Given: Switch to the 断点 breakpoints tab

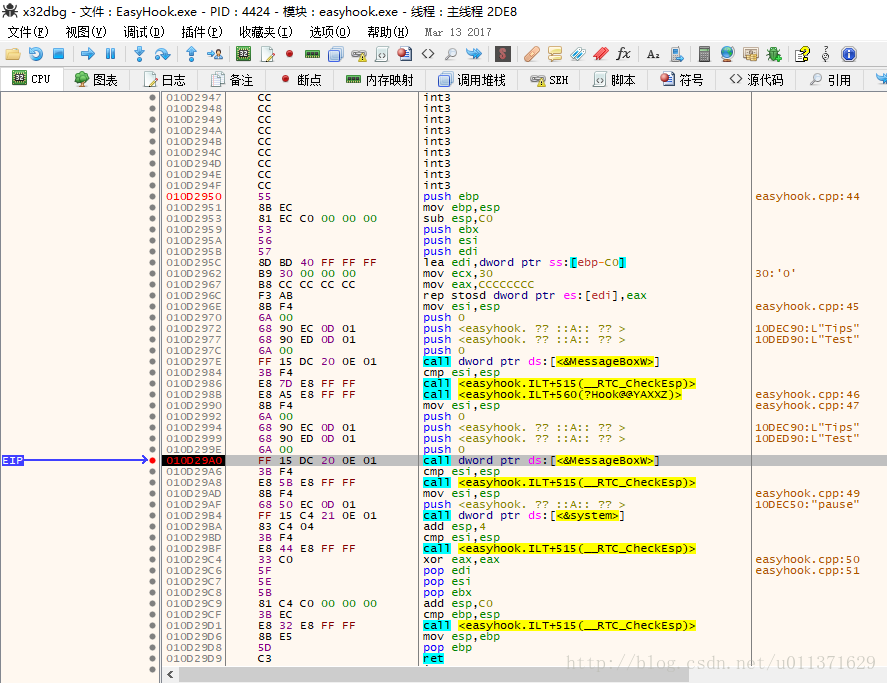Looking at the screenshot, I should [x=299, y=79].
